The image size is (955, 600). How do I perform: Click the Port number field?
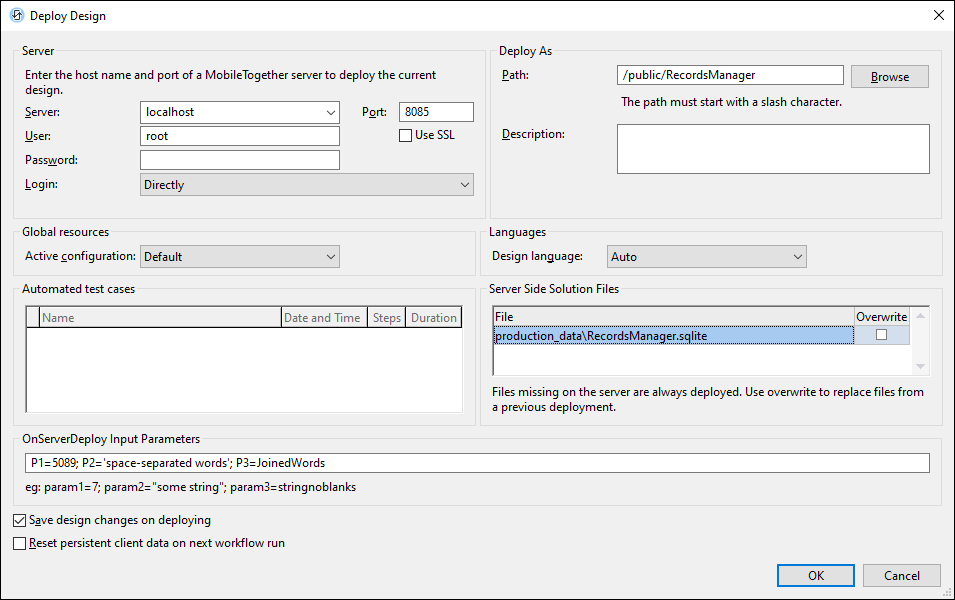pos(435,112)
